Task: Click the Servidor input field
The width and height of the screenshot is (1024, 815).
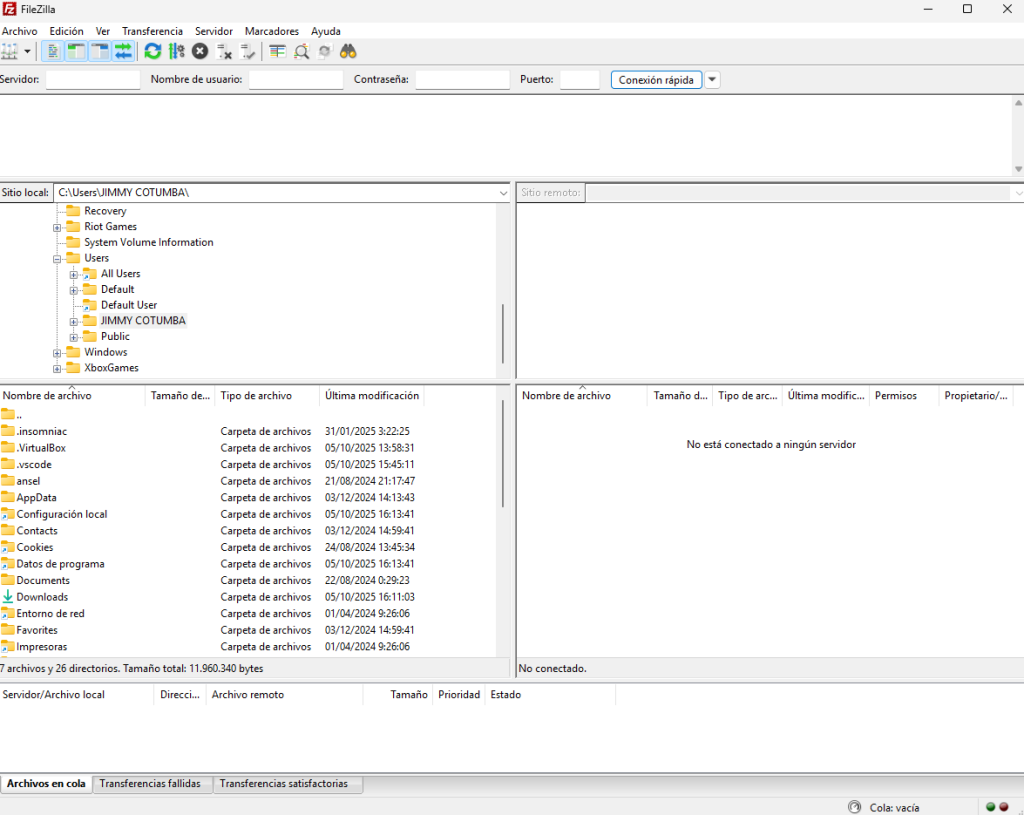Action: coord(93,80)
